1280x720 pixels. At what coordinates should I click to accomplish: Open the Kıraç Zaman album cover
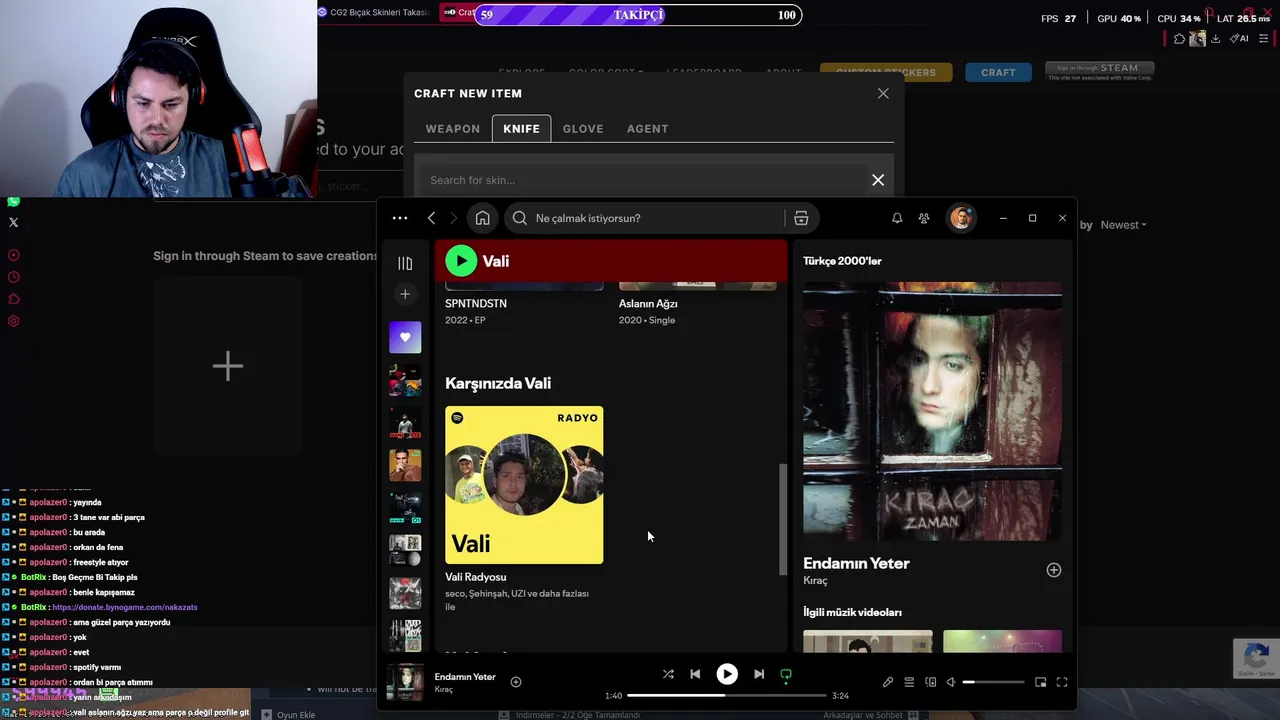tap(932, 411)
